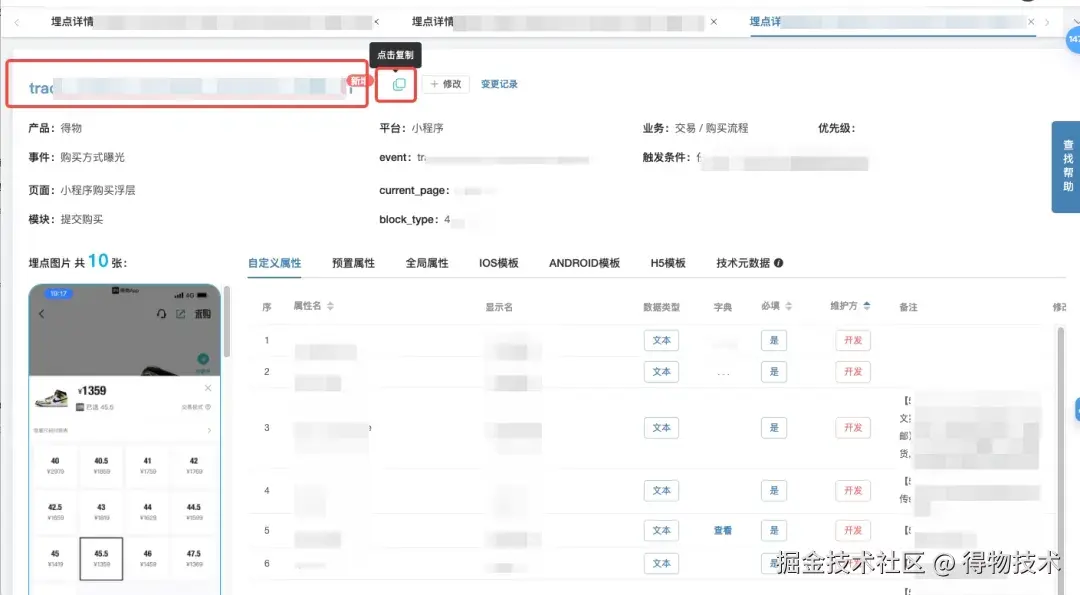The height and width of the screenshot is (595, 1080).
Task: Open the second 埋点详情 tab
Action: [x=433, y=22]
